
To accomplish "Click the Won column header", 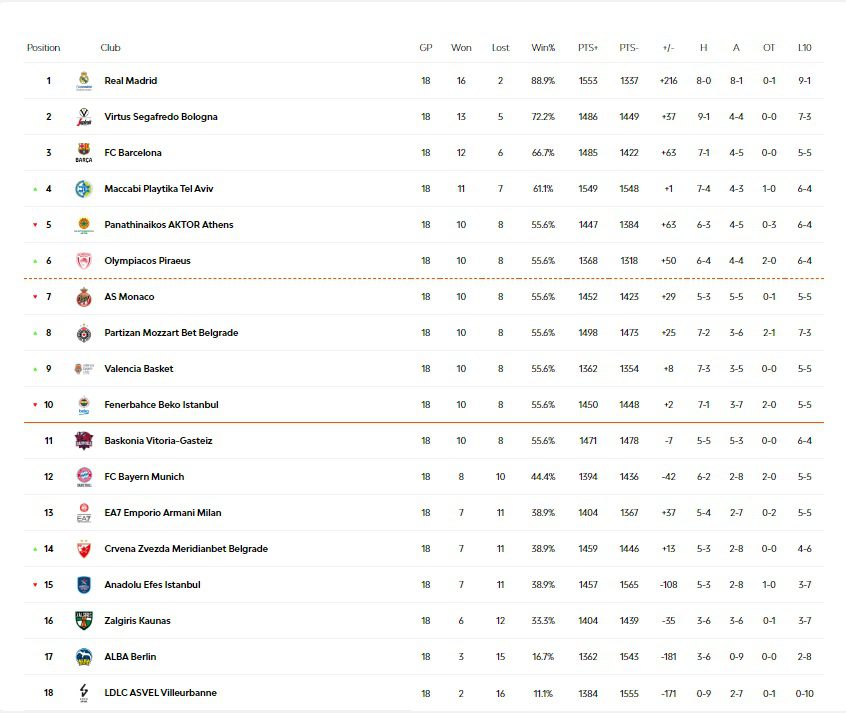I will tap(461, 48).
